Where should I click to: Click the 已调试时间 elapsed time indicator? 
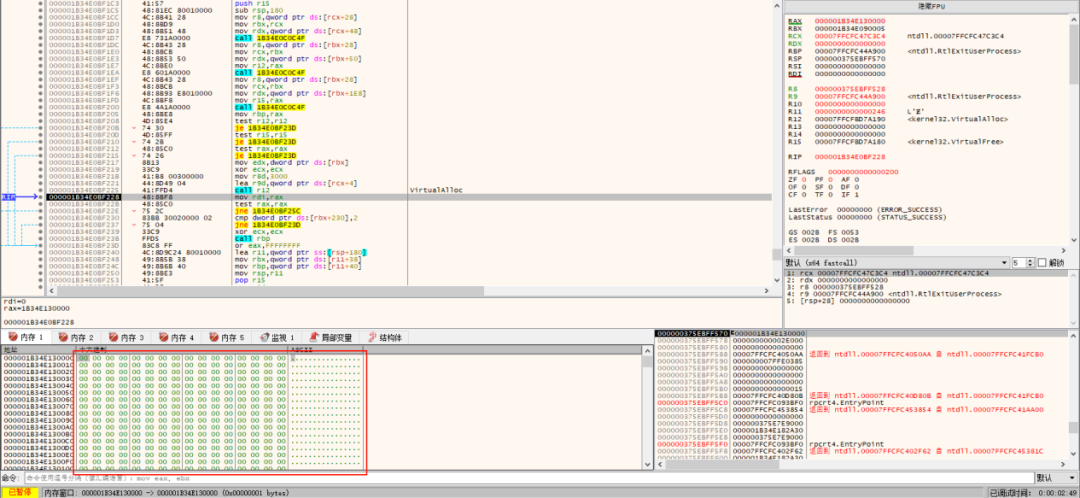pos(1032,493)
